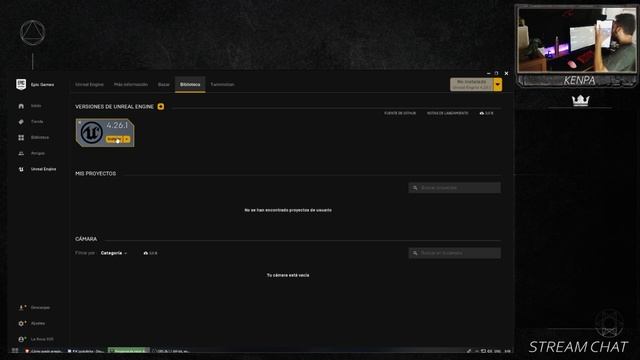The image size is (640, 360).
Task: Select the Unreal Engine sidebar icon
Action: pyautogui.click(x=21, y=169)
